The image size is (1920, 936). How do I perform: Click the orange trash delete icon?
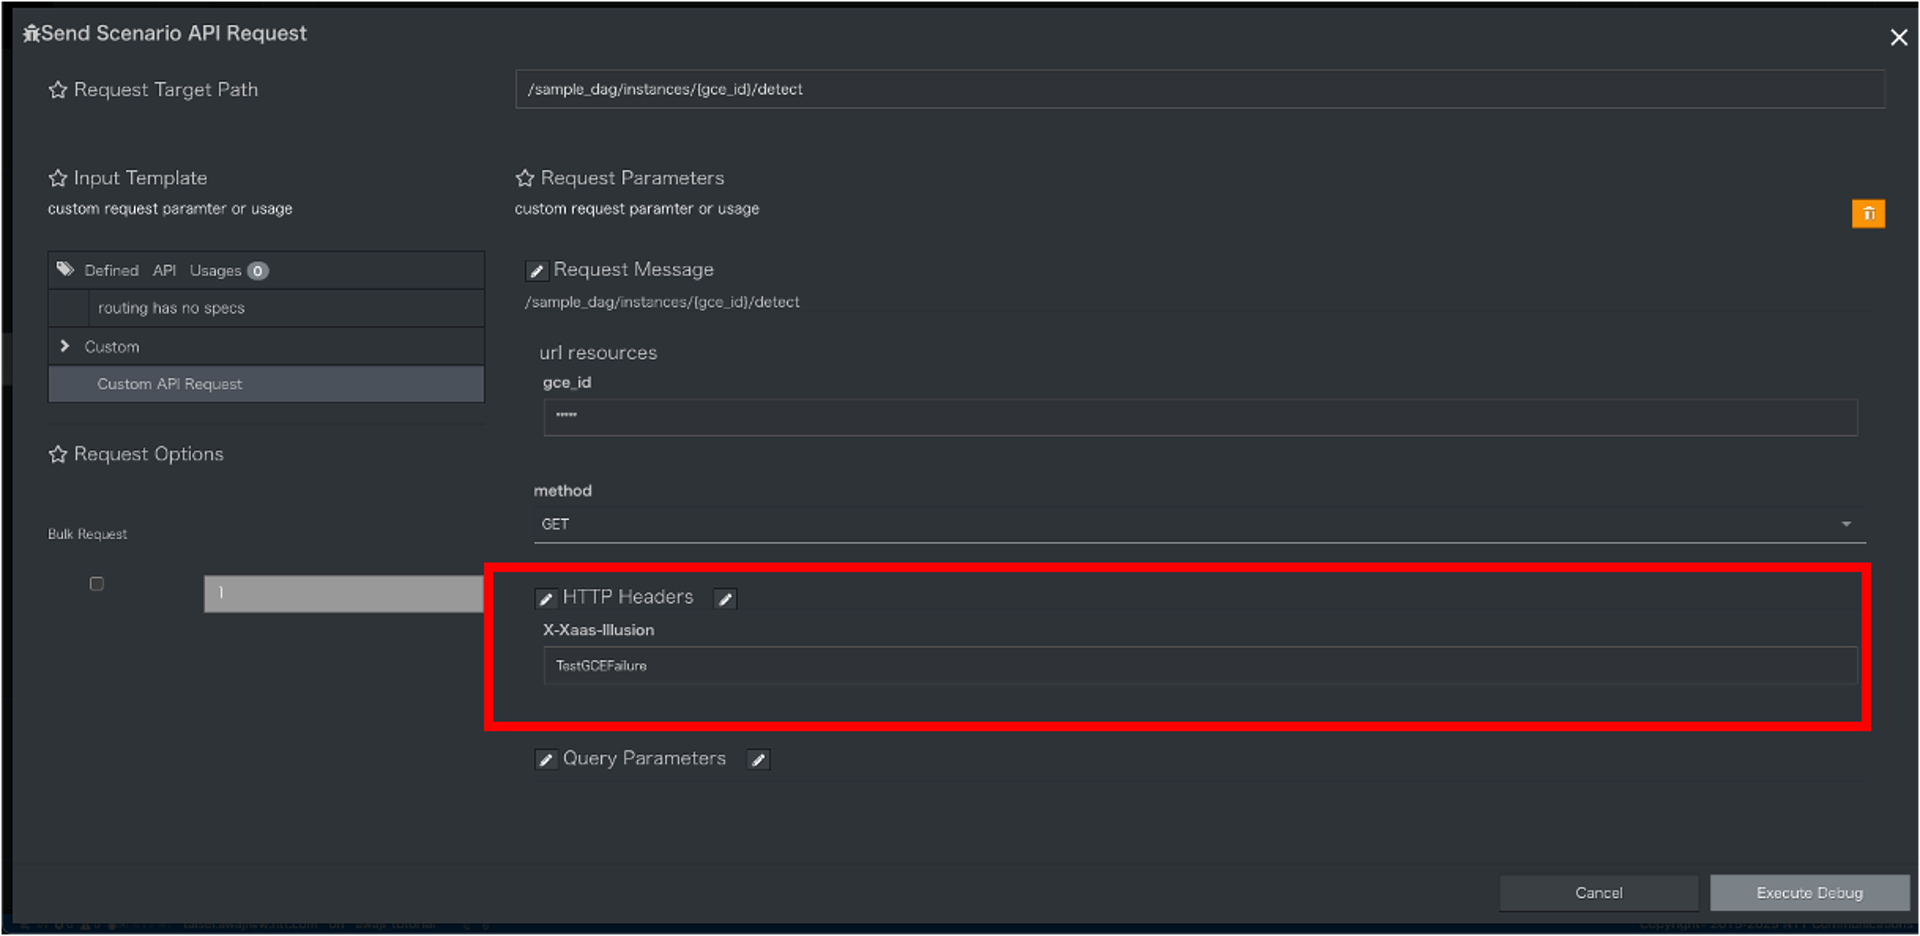(x=1868, y=214)
